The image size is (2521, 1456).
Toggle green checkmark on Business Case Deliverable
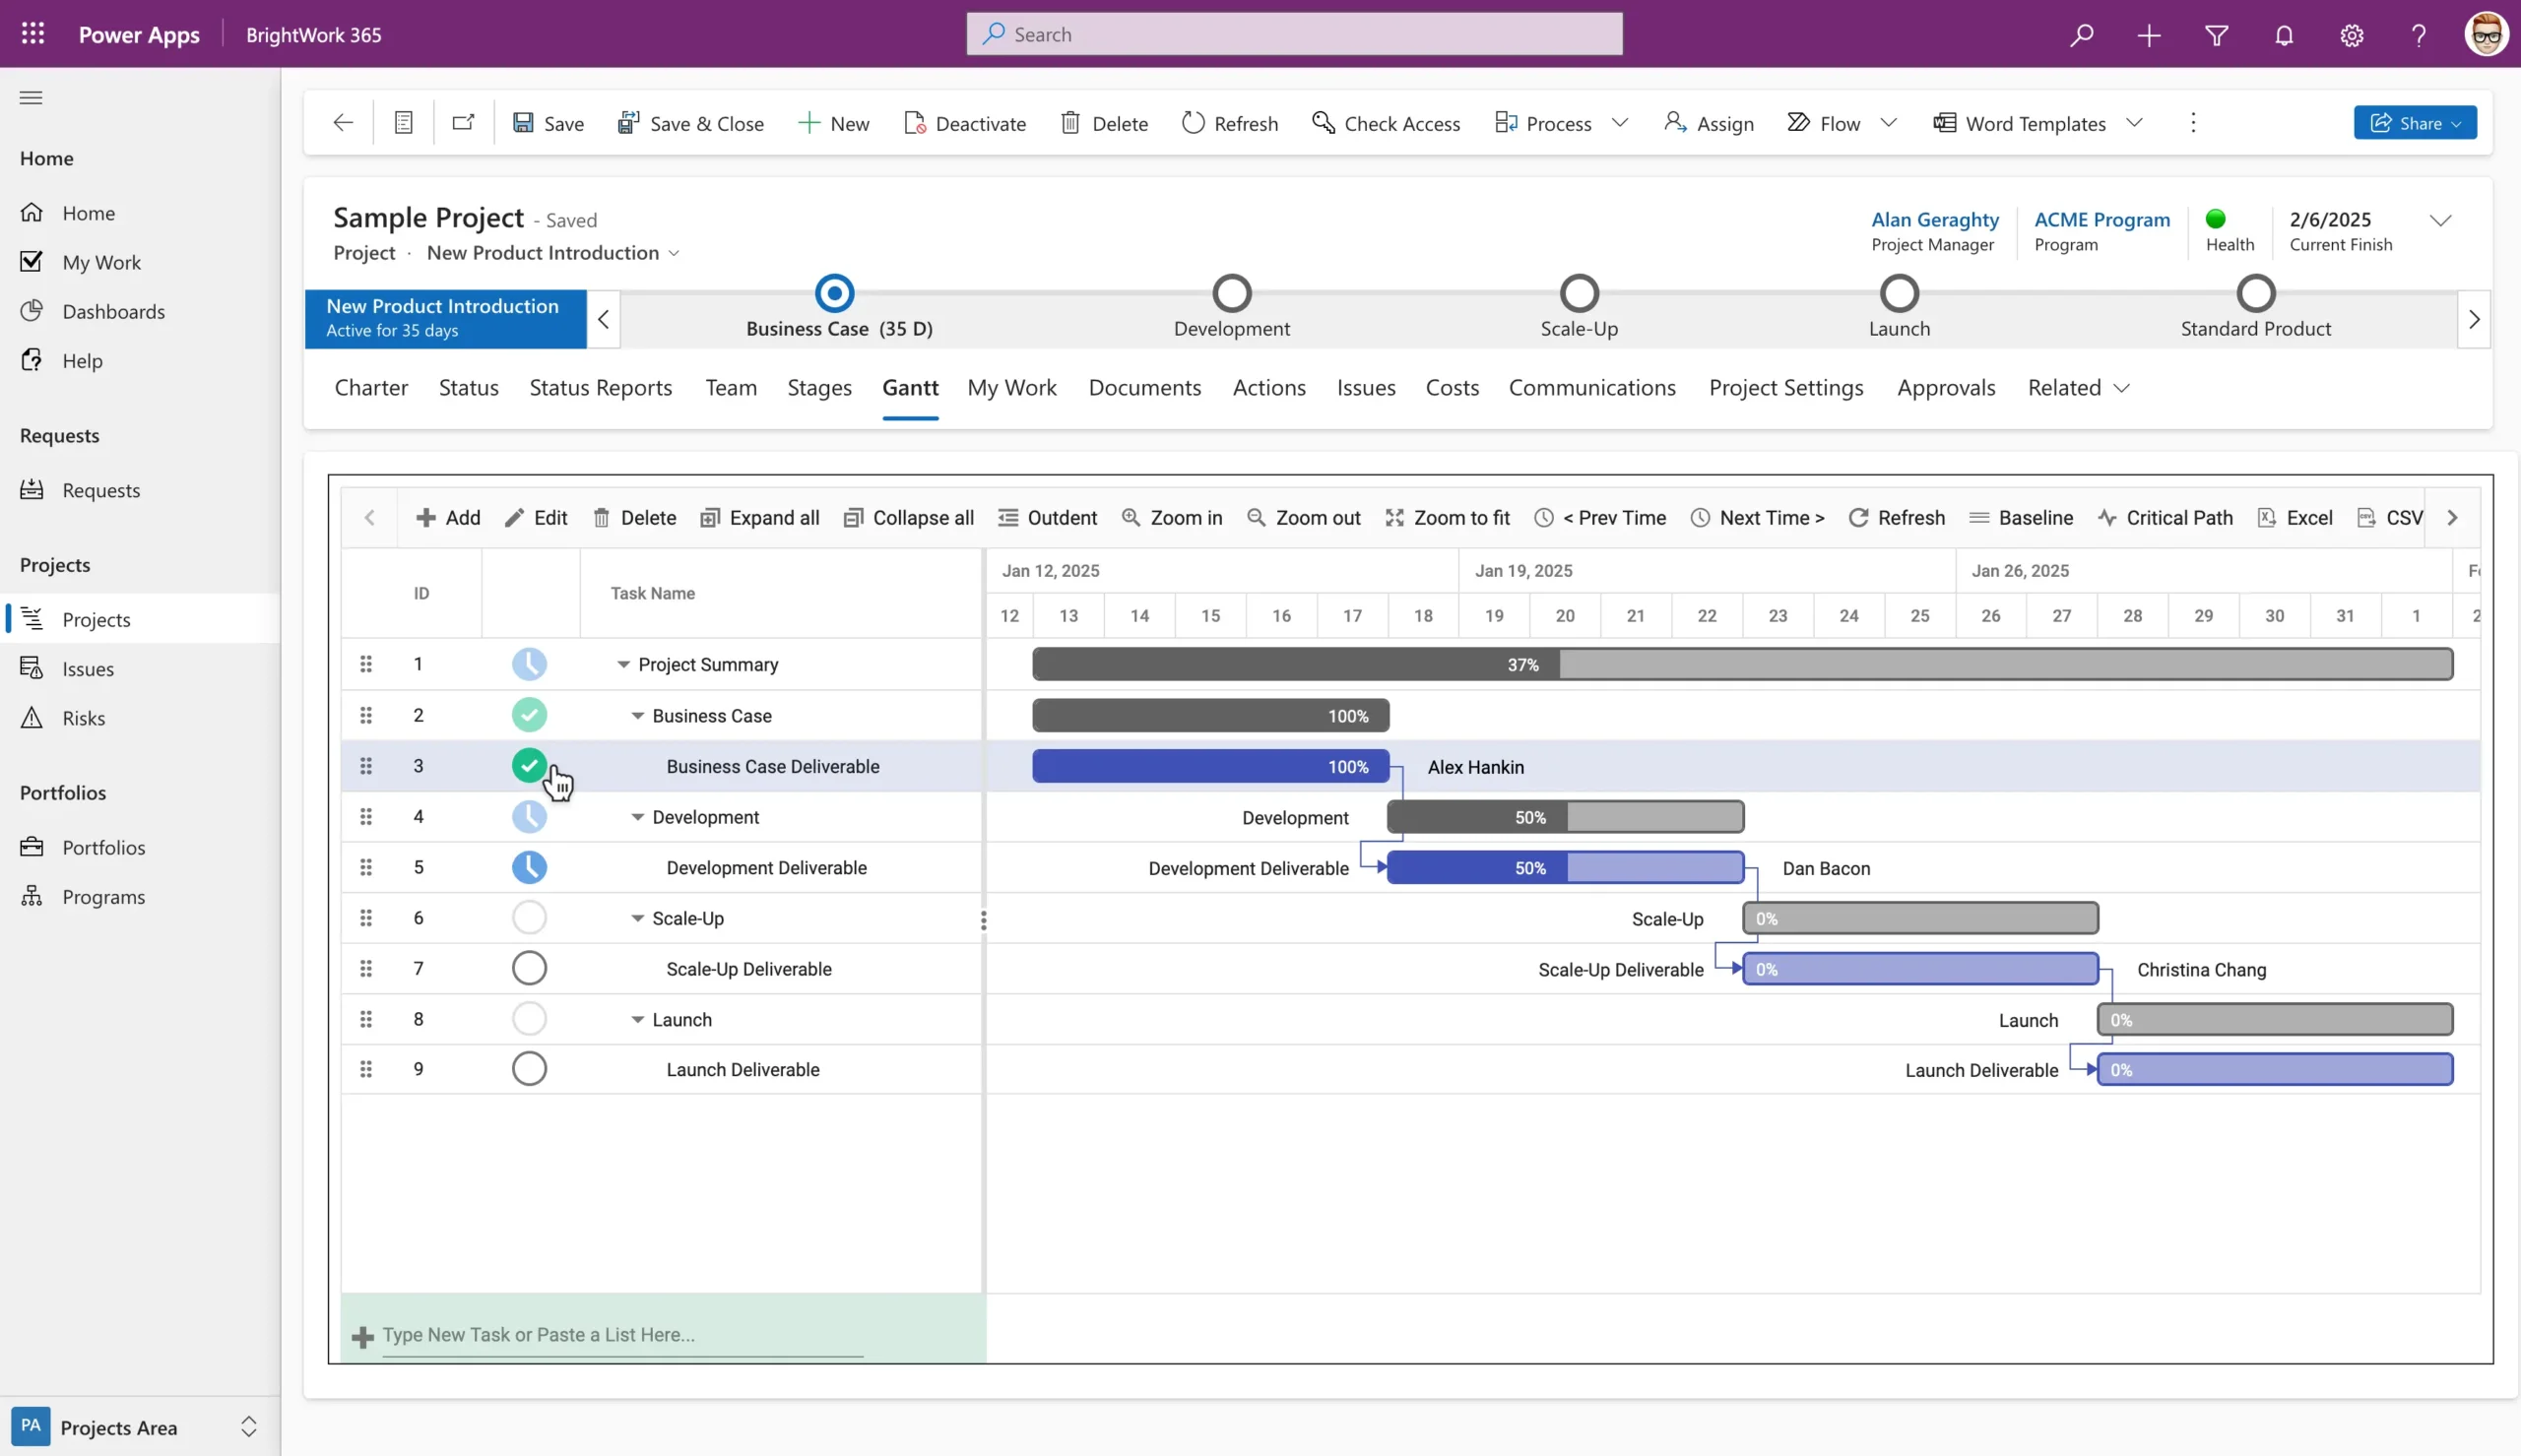click(529, 766)
